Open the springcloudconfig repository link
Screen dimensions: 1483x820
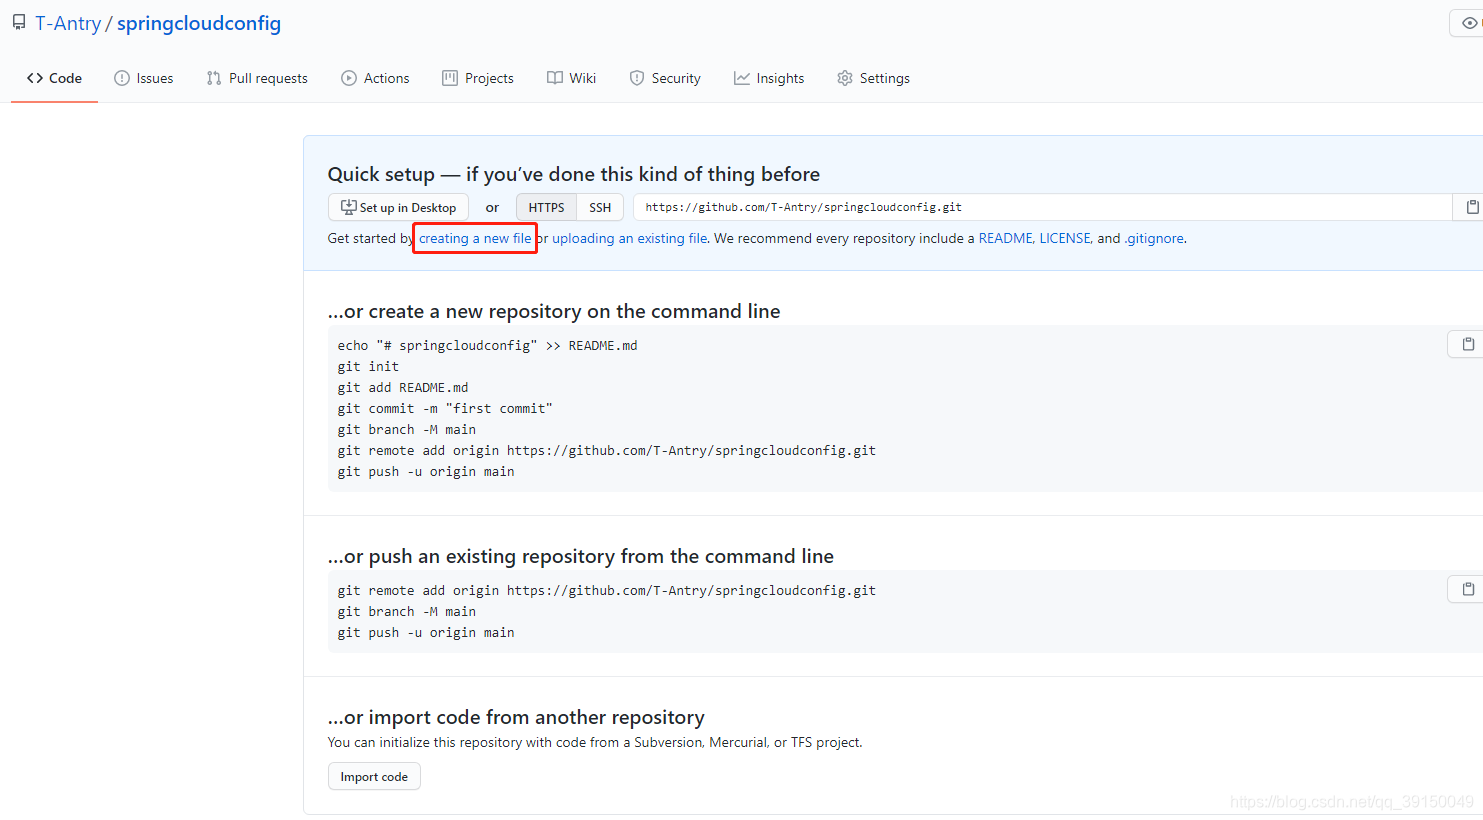[x=199, y=23]
